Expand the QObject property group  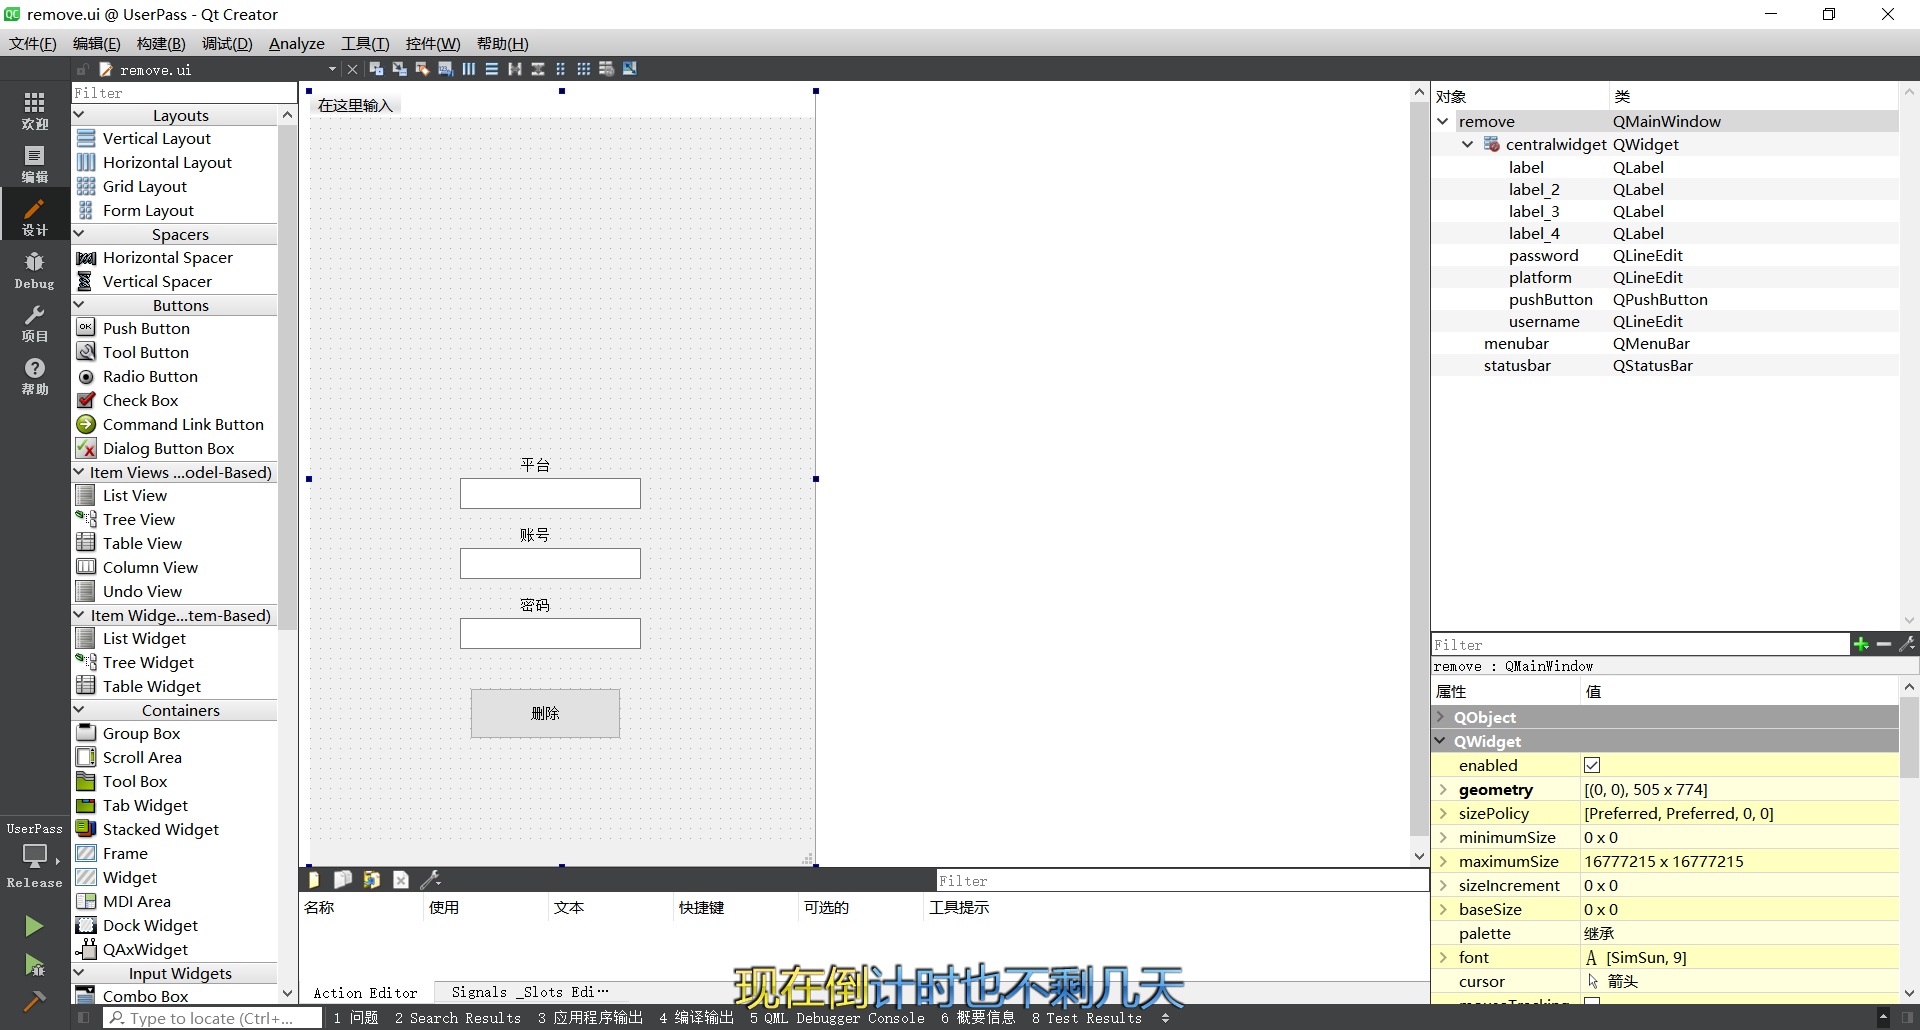(x=1441, y=717)
